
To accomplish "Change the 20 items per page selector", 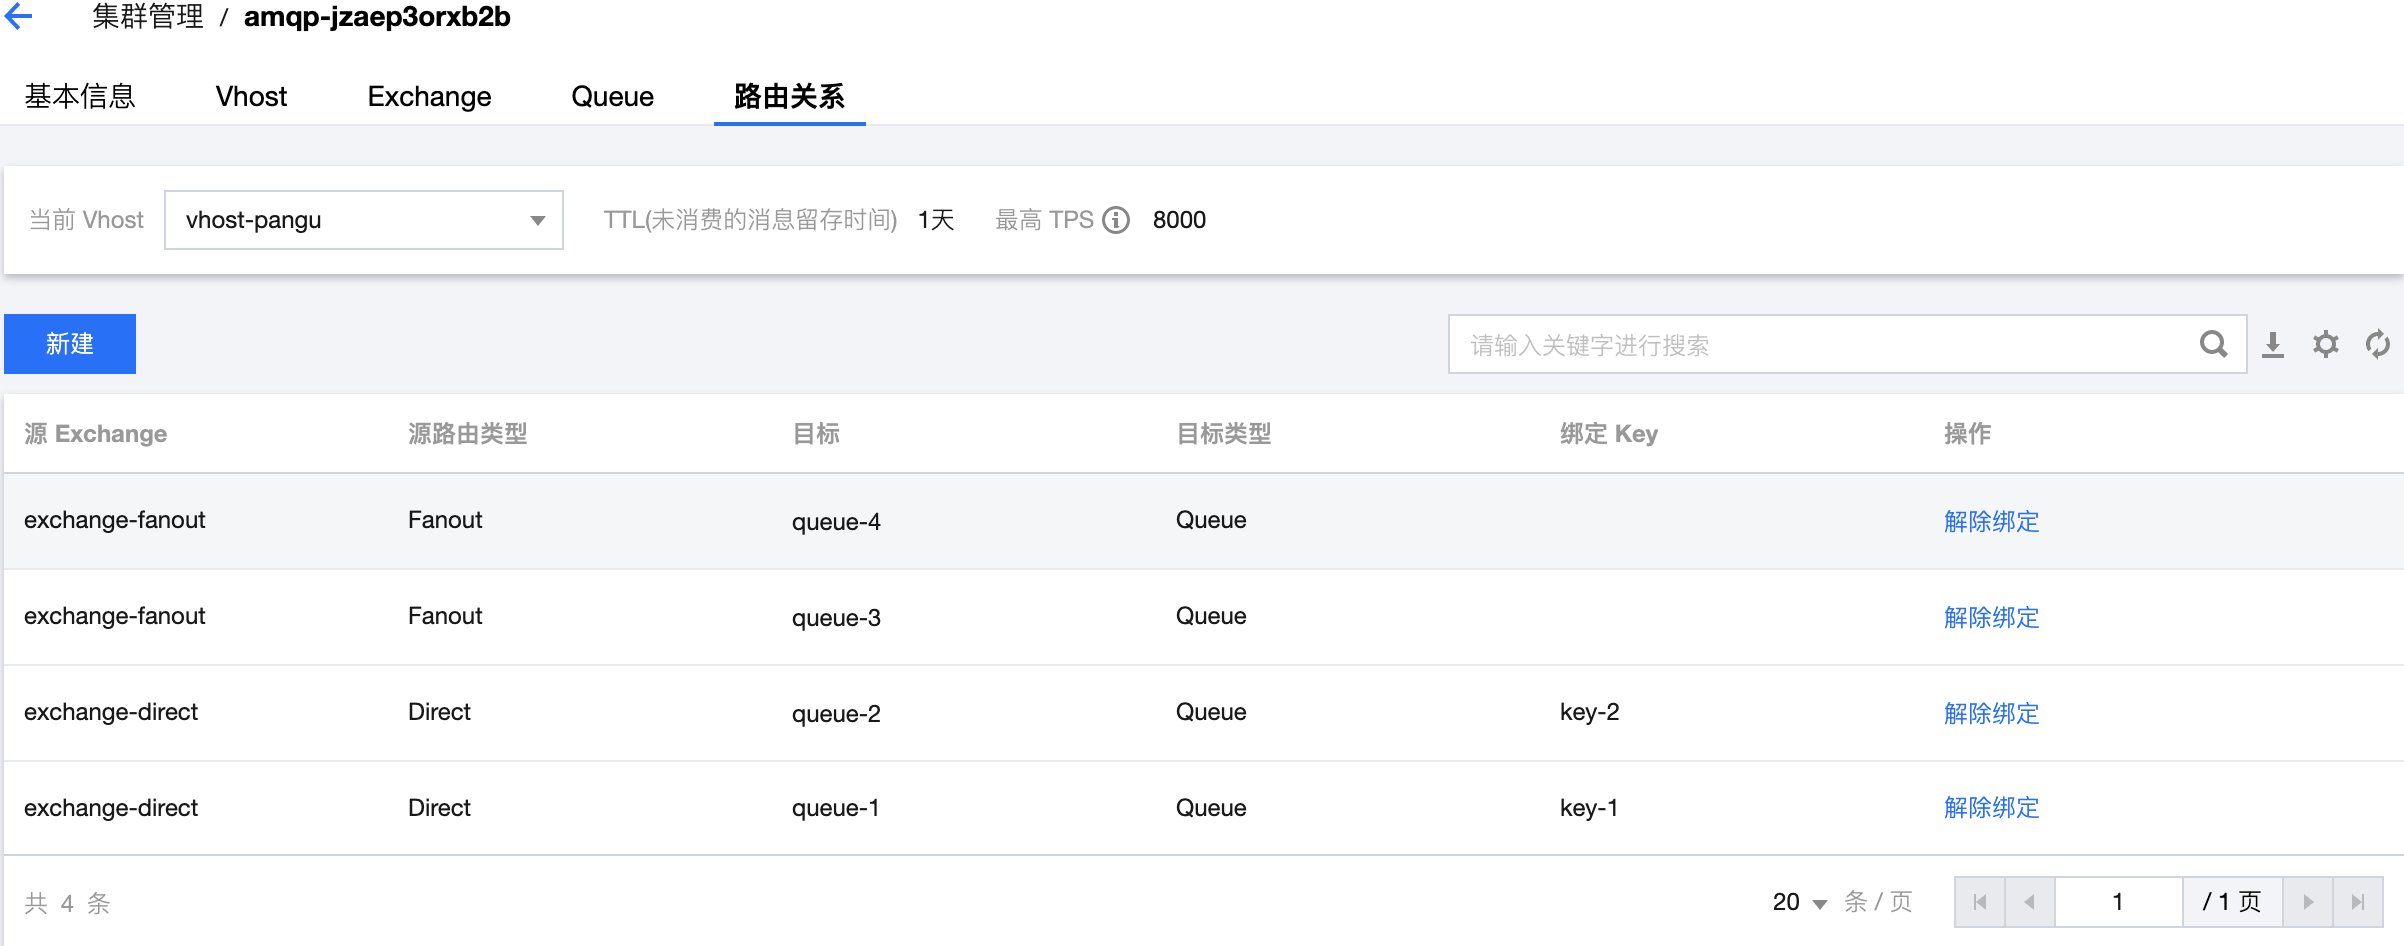I will point(1800,902).
